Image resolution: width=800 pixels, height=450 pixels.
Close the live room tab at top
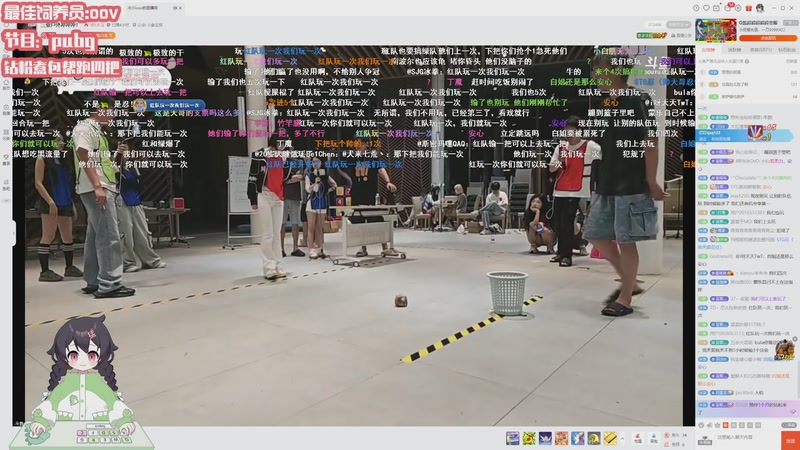tap(180, 8)
